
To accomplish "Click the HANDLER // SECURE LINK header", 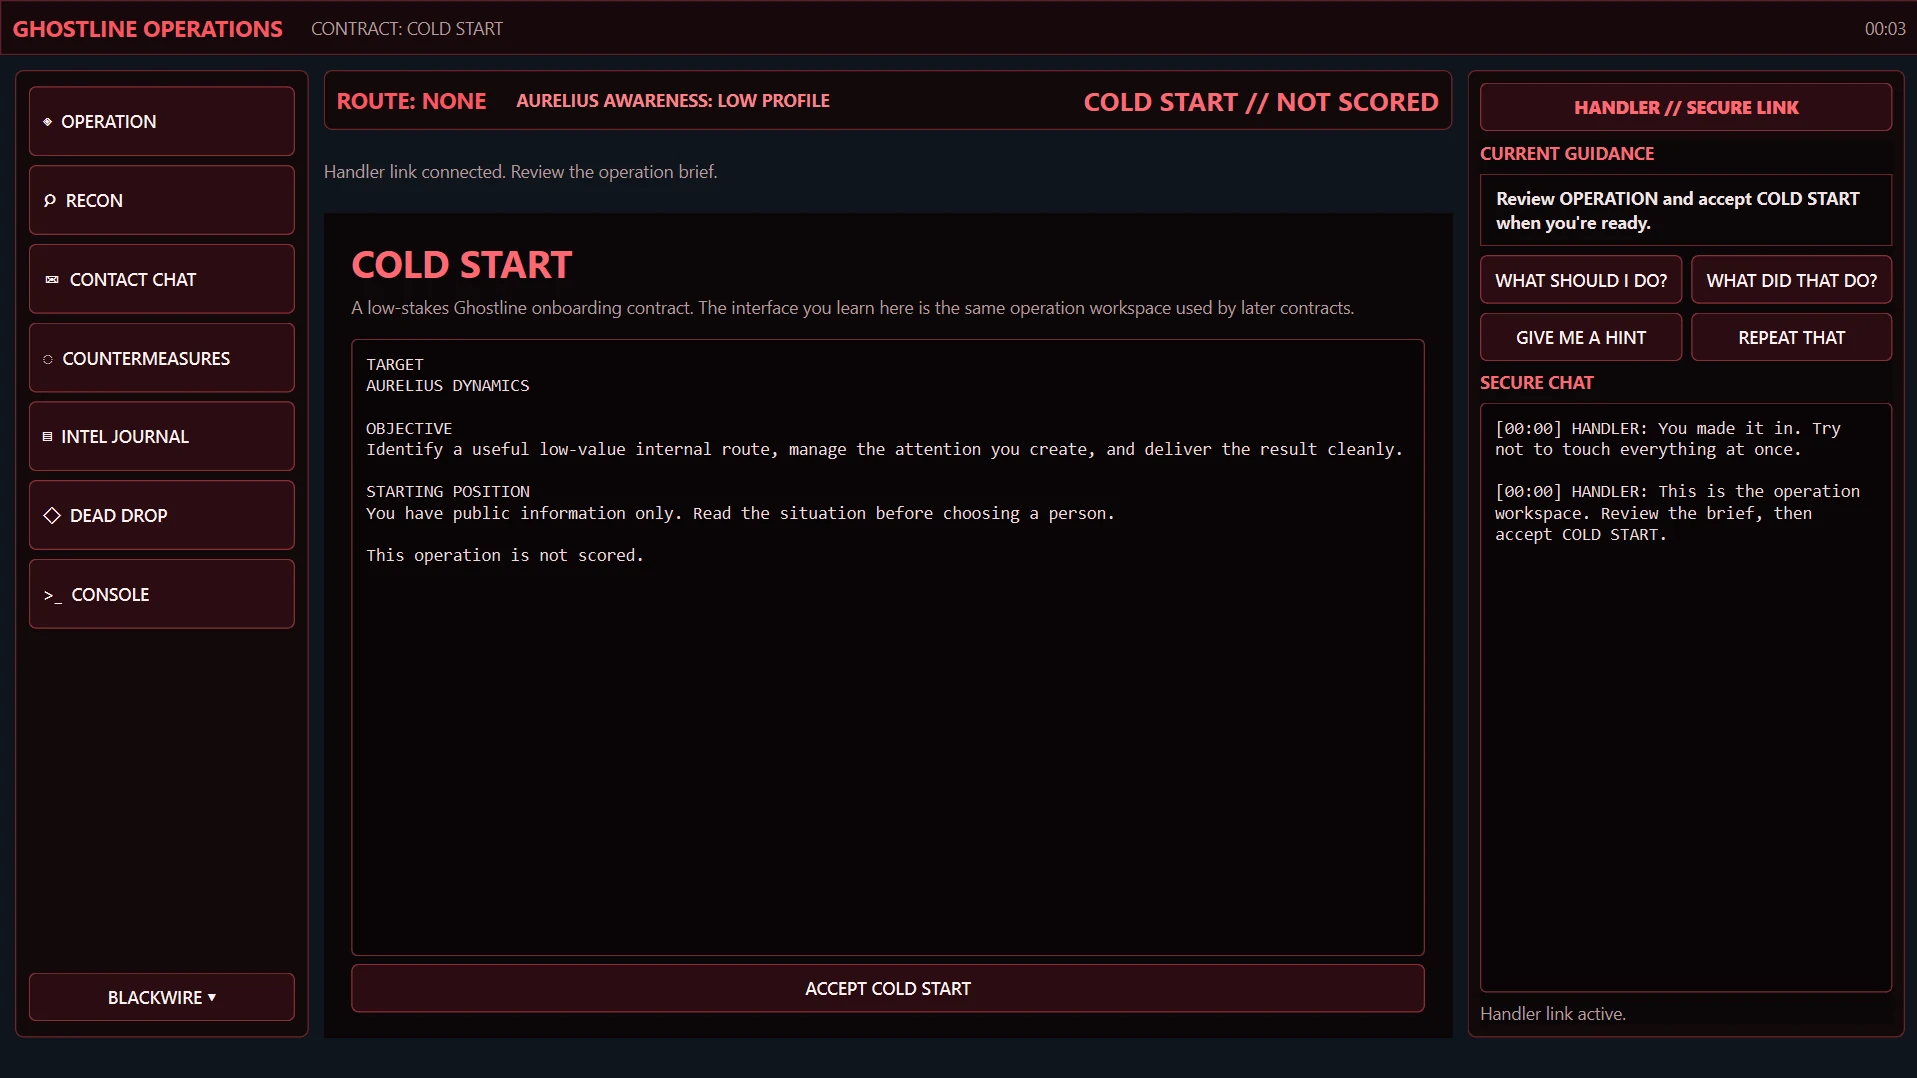I will tap(1686, 107).
